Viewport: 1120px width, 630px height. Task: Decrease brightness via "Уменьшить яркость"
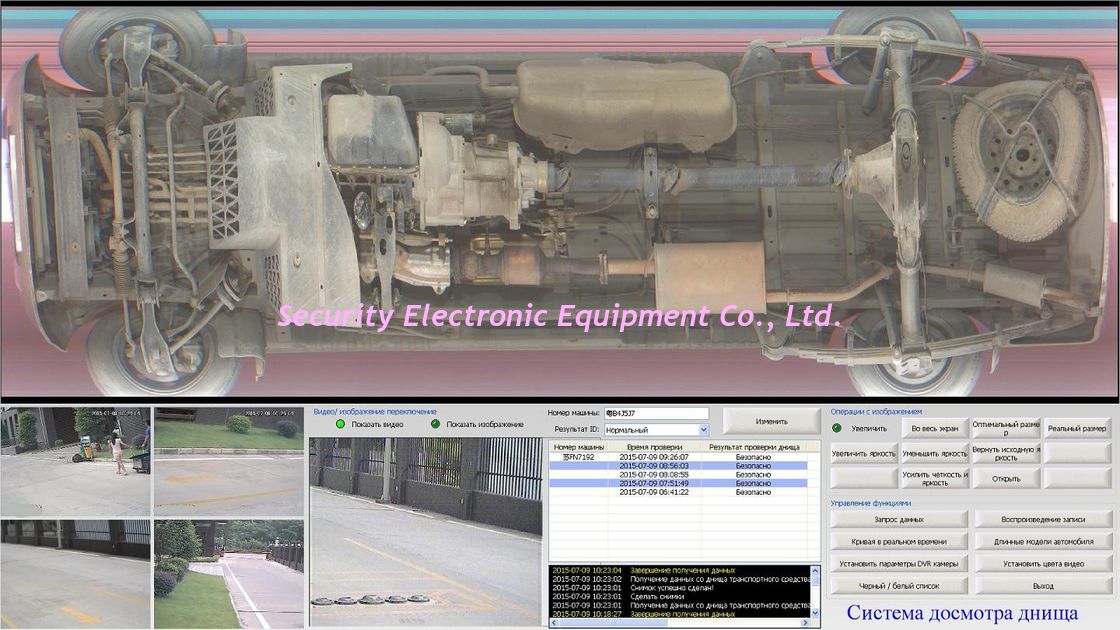(935, 453)
